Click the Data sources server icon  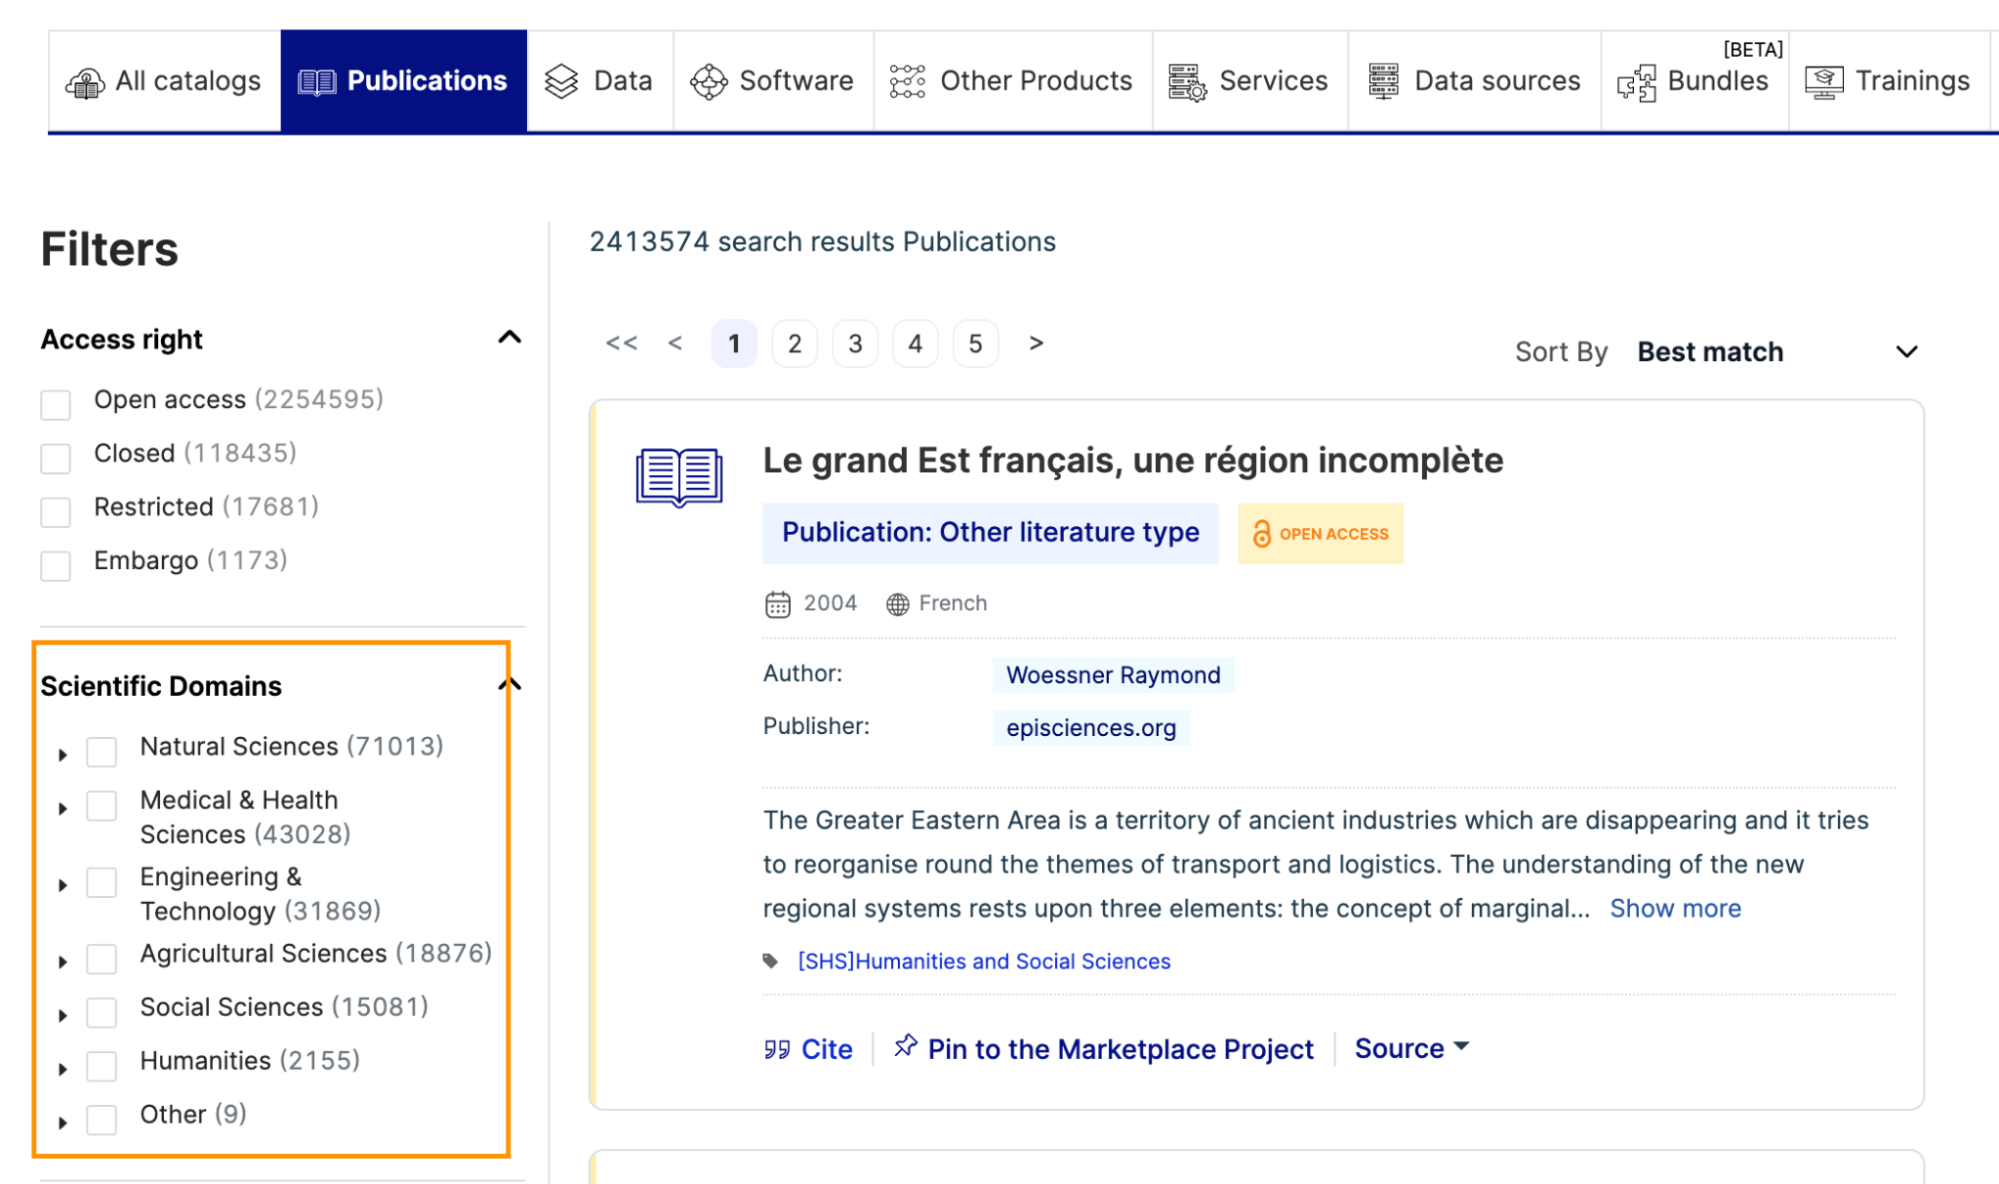[1383, 82]
